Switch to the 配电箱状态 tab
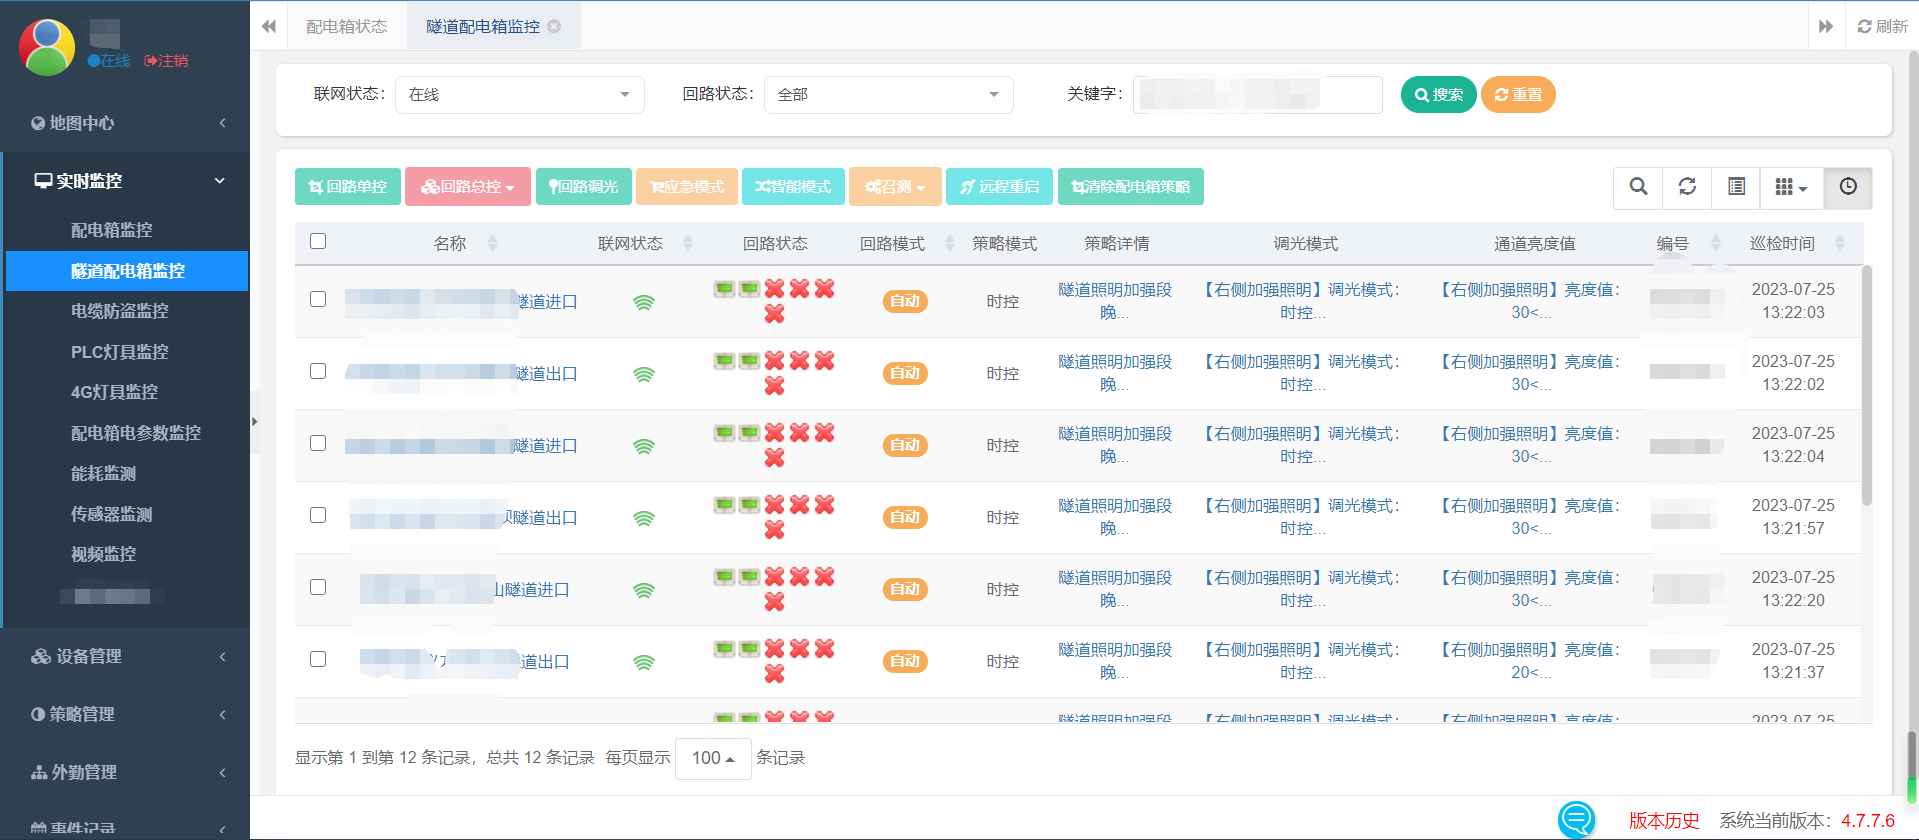Viewport: 1919px width, 840px height. point(347,27)
